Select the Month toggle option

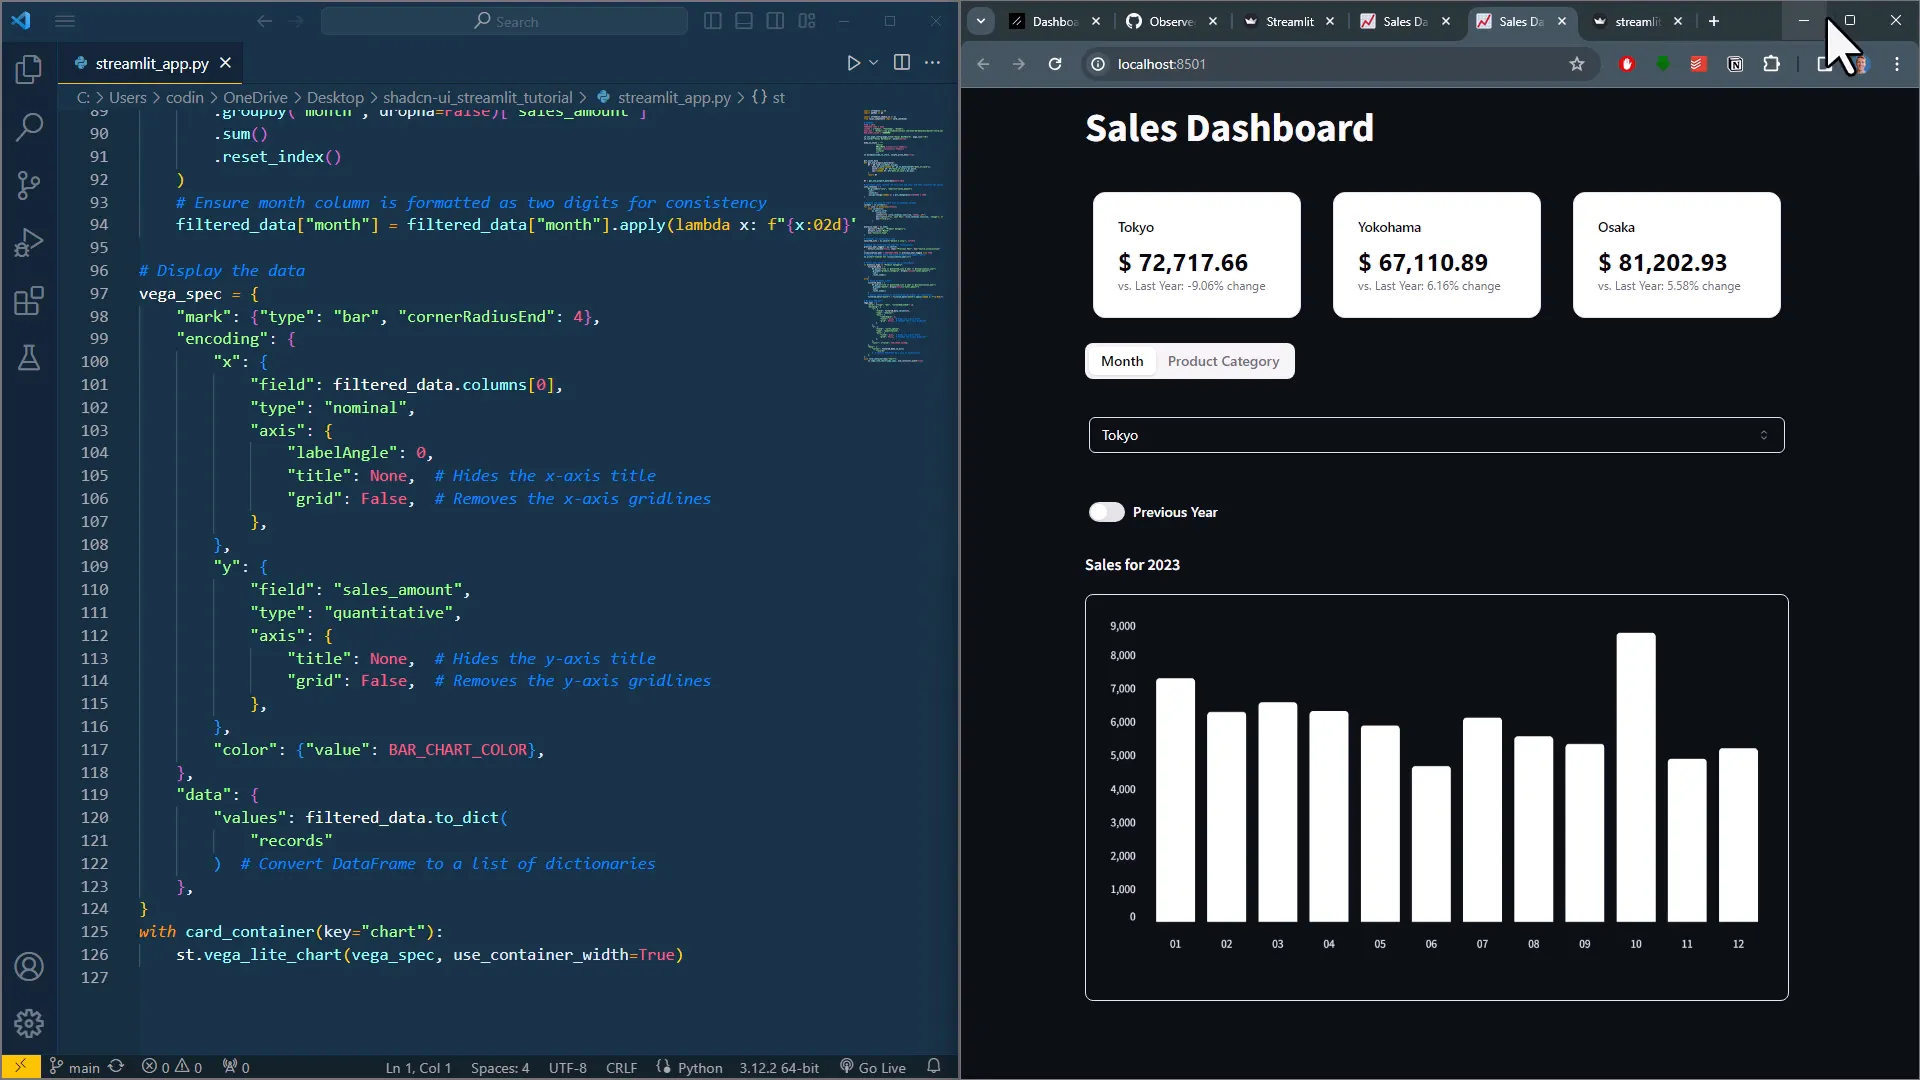coord(1121,361)
